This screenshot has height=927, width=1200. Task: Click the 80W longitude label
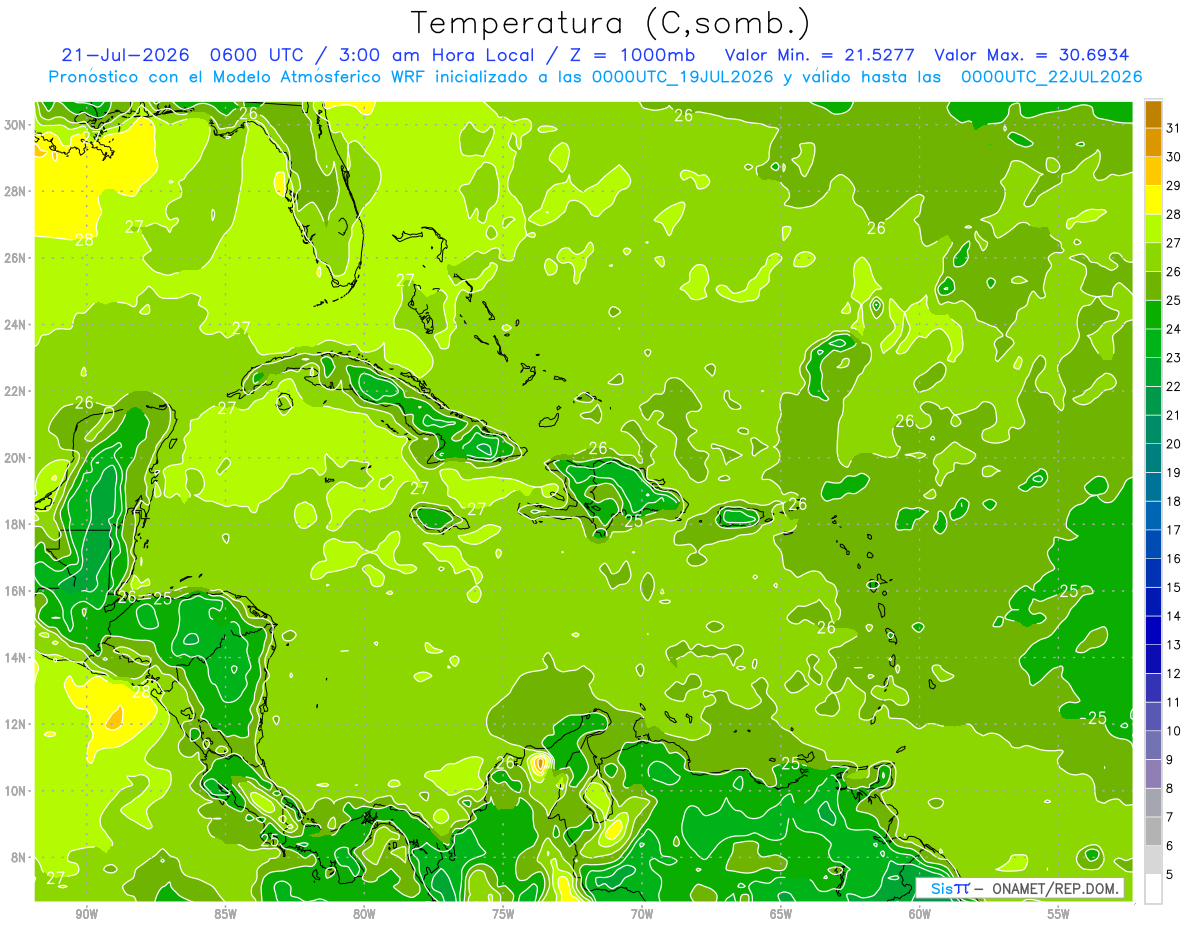[364, 914]
